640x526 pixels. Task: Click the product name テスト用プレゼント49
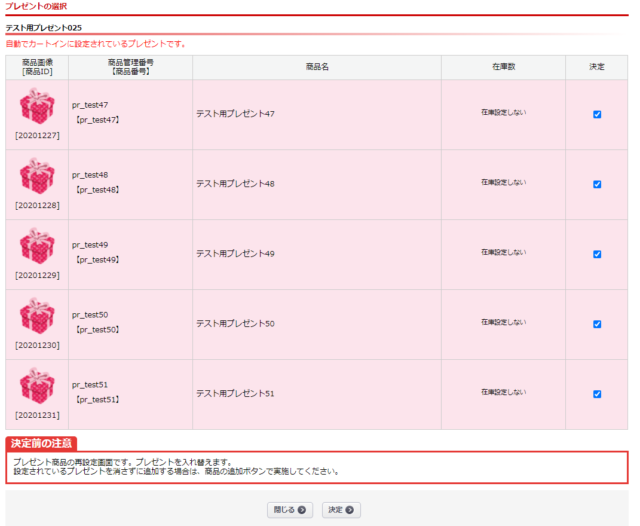(x=236, y=253)
